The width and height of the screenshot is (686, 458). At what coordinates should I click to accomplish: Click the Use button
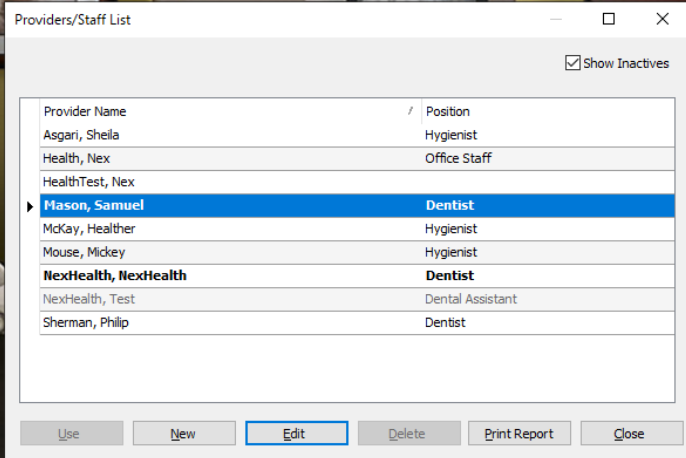pos(71,434)
